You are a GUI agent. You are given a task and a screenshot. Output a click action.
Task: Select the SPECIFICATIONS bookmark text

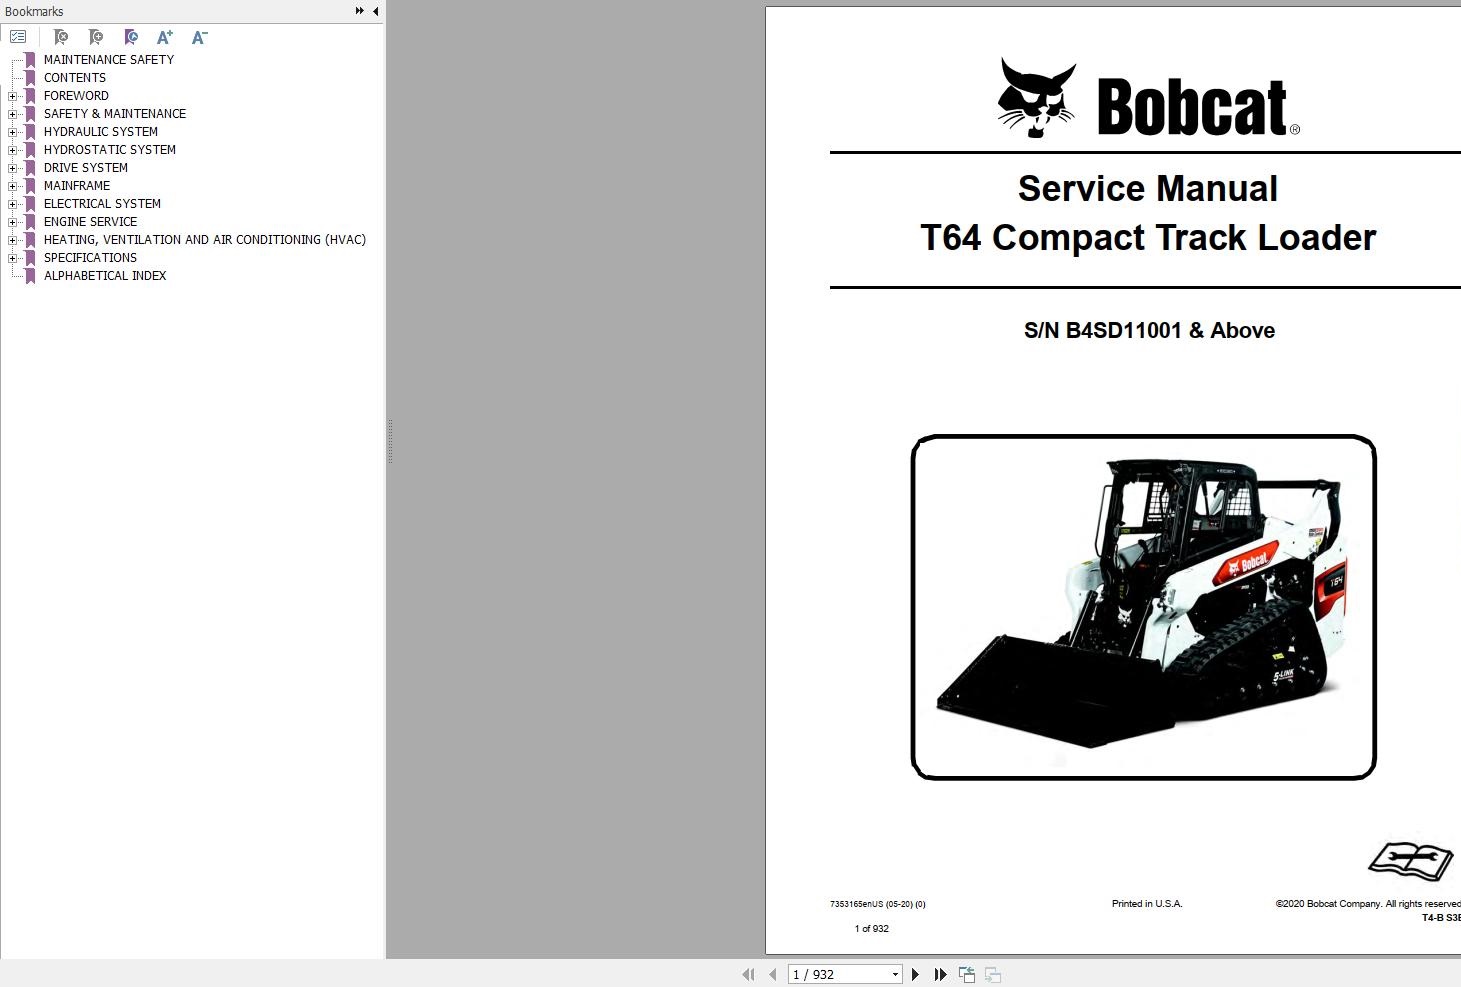pyautogui.click(x=90, y=258)
